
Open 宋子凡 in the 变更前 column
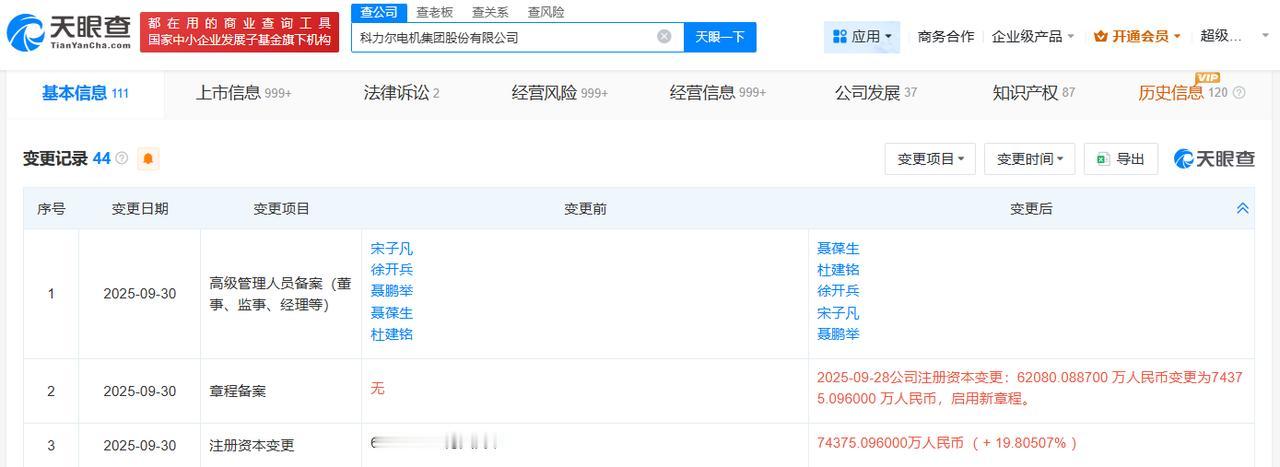[x=391, y=248]
